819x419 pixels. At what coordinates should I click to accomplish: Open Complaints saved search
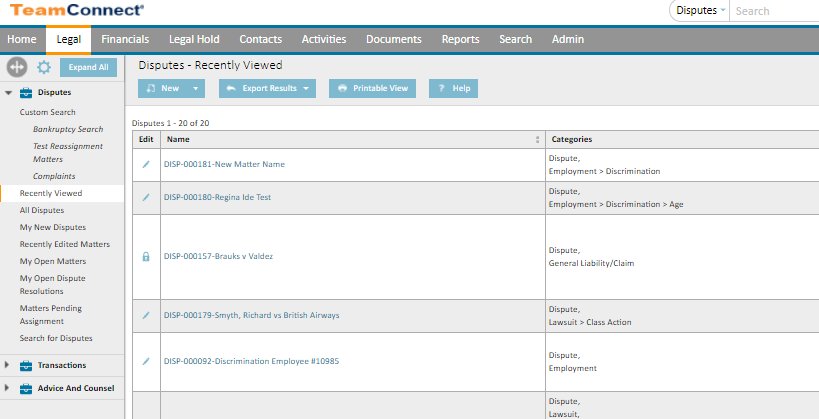click(54, 176)
